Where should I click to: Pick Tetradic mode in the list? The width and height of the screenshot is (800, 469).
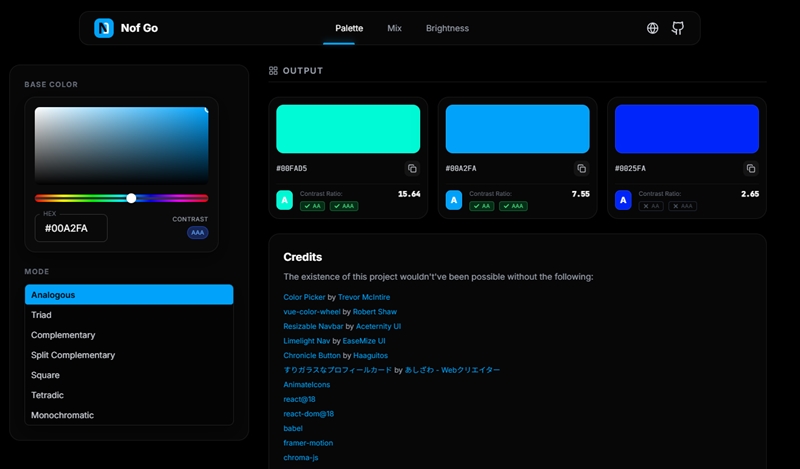(48, 395)
